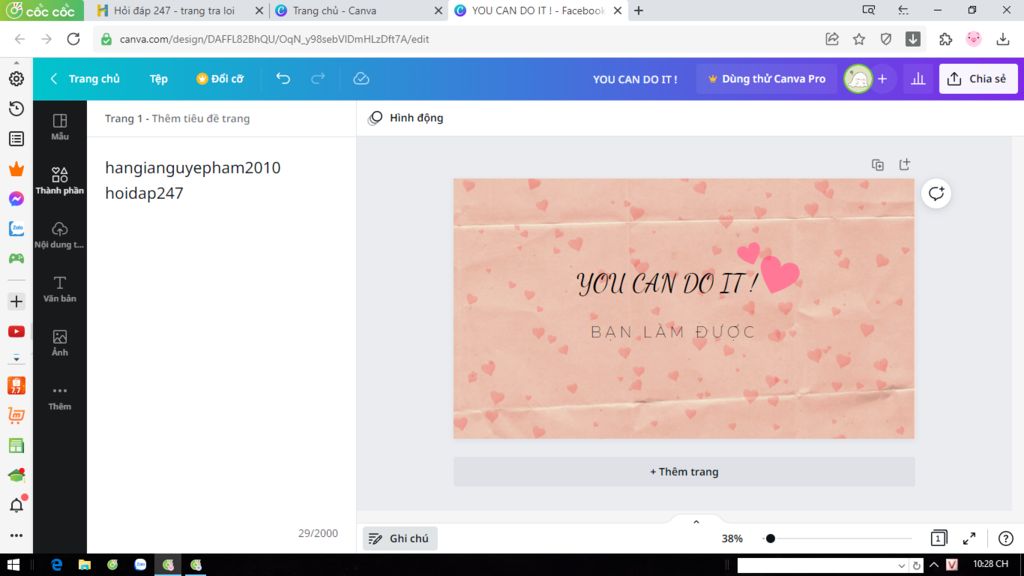Click the taskbar clock 10:28 CH
Viewport: 1024px width, 576px height.
click(x=991, y=564)
